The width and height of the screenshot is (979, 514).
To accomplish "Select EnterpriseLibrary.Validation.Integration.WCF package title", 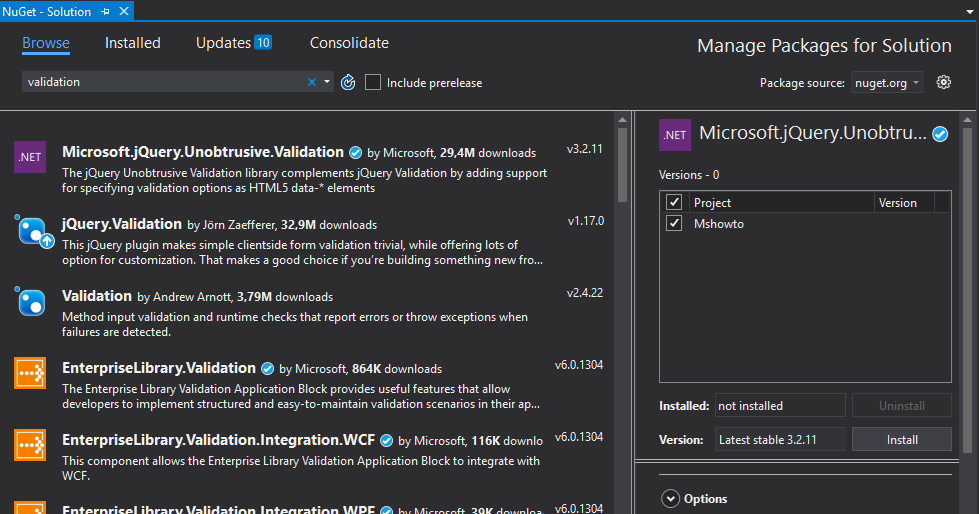I will [x=219, y=440].
